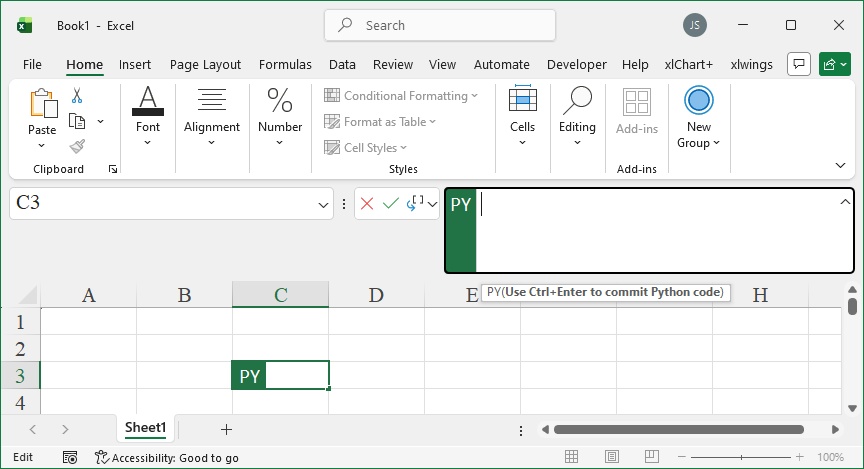Click the Excel app icon
This screenshot has height=469, width=864.
(x=24, y=25)
